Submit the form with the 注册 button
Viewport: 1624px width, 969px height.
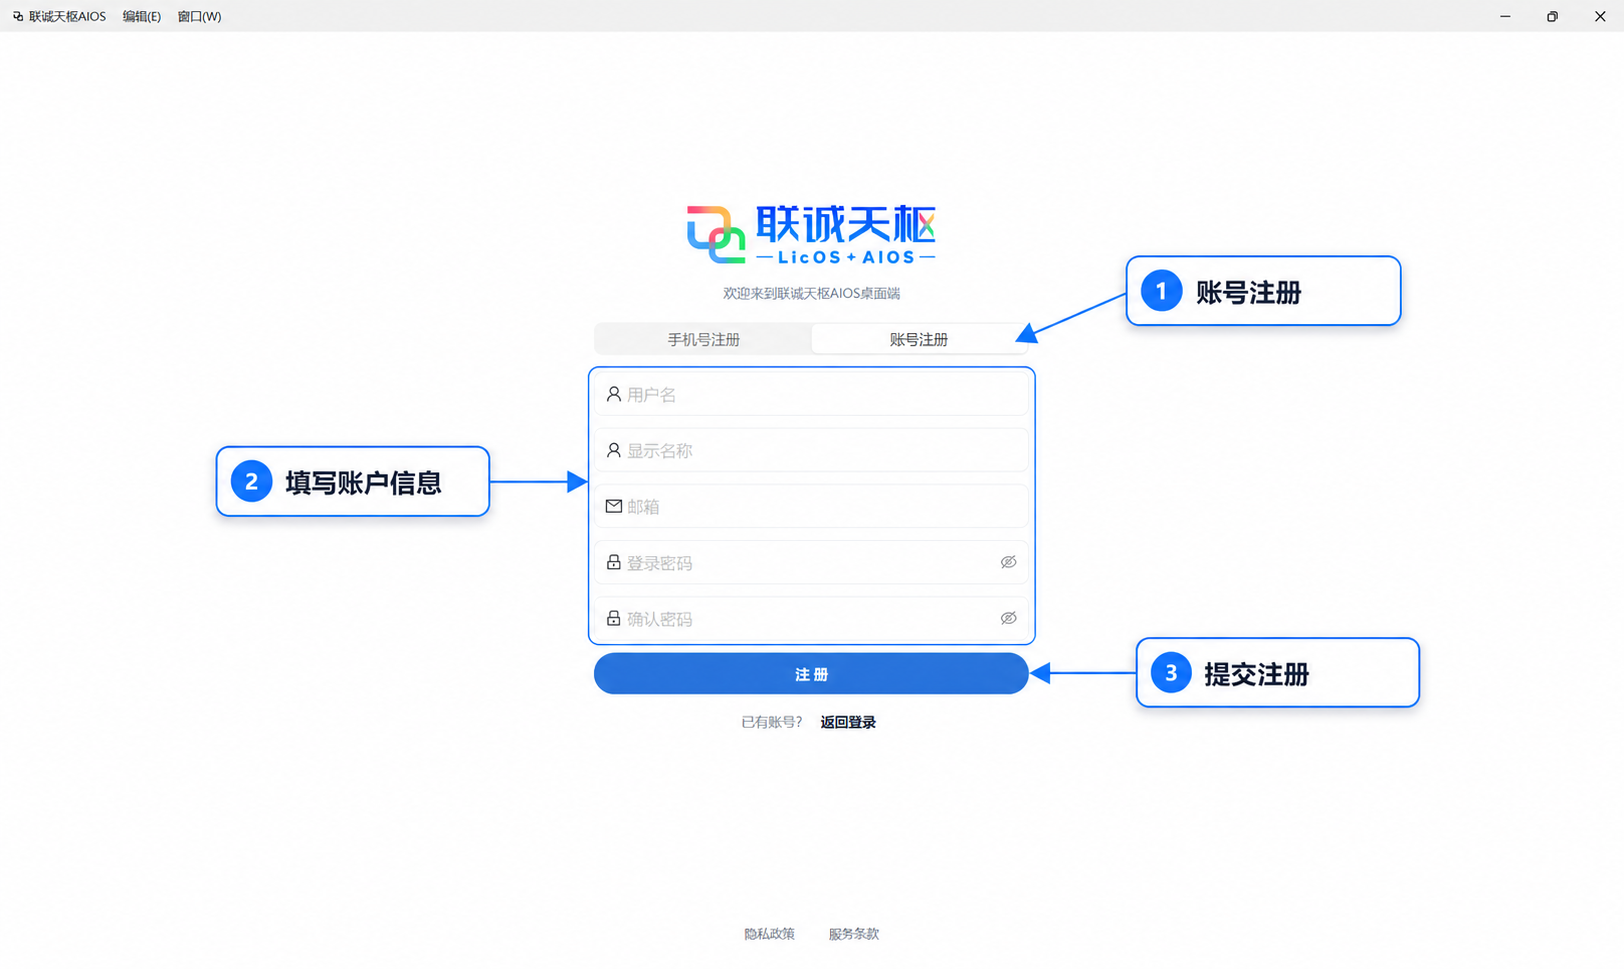click(x=811, y=674)
